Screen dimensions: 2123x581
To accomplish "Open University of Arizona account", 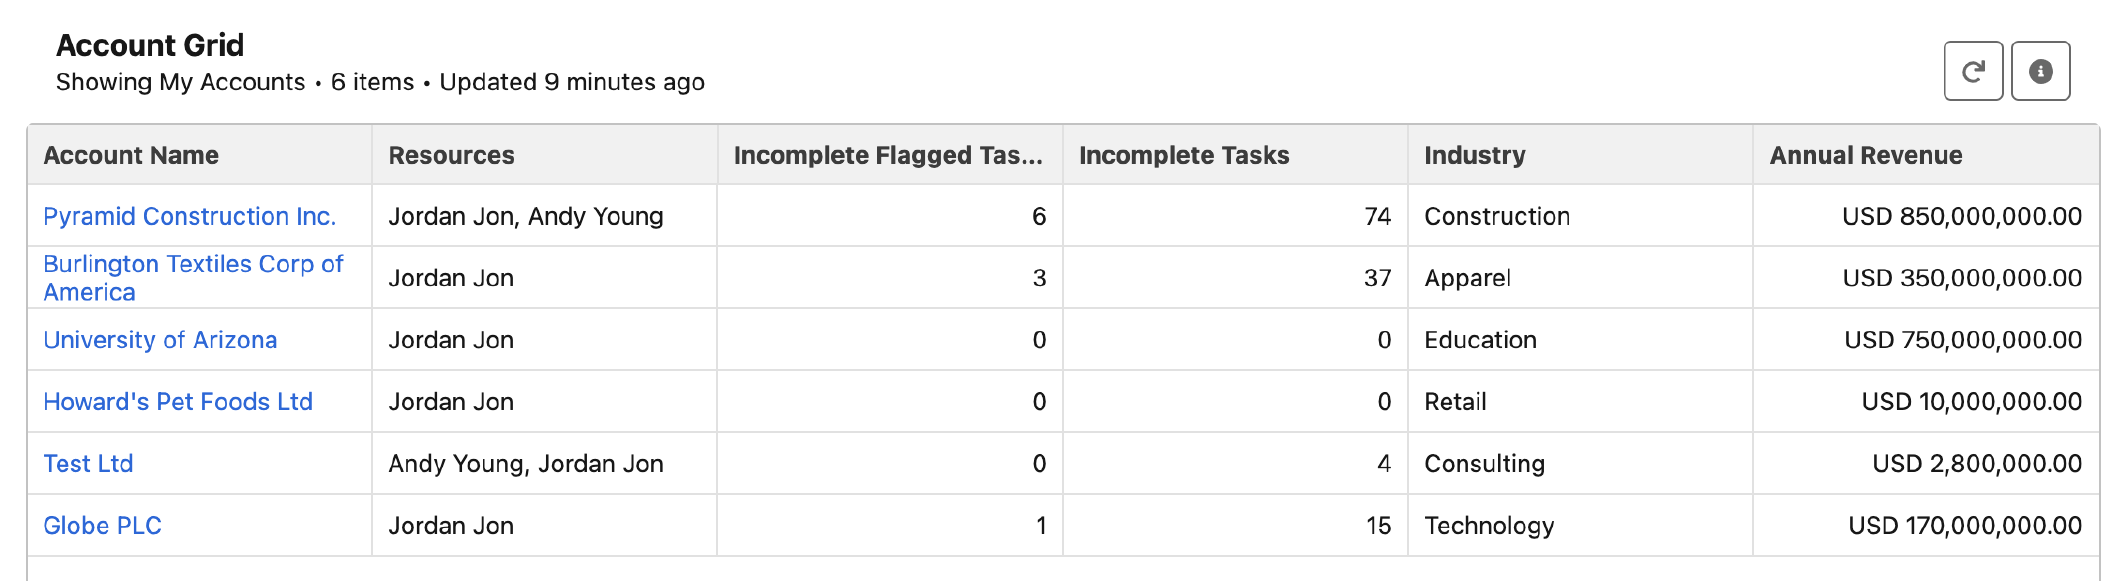I will click(160, 340).
